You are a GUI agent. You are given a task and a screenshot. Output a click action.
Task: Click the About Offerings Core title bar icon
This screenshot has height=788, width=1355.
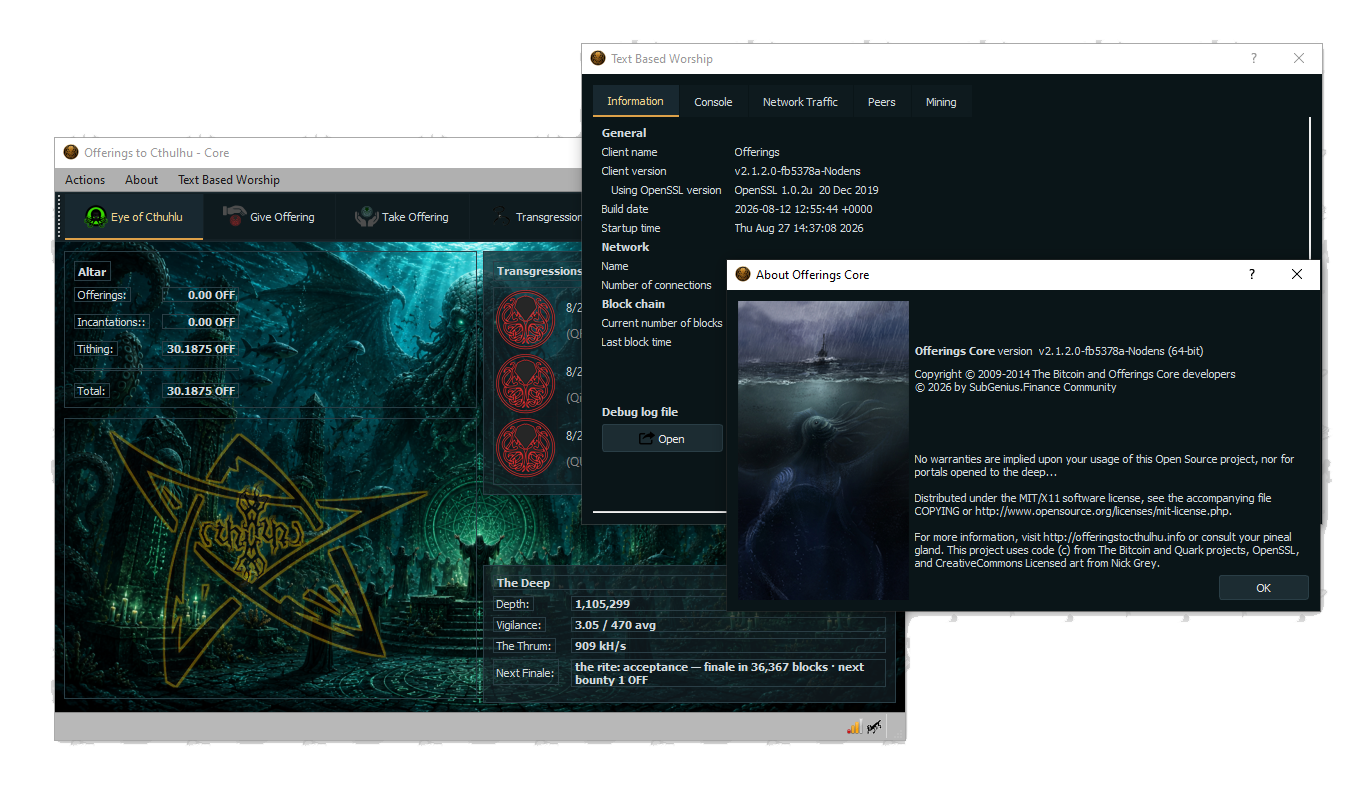[743, 274]
